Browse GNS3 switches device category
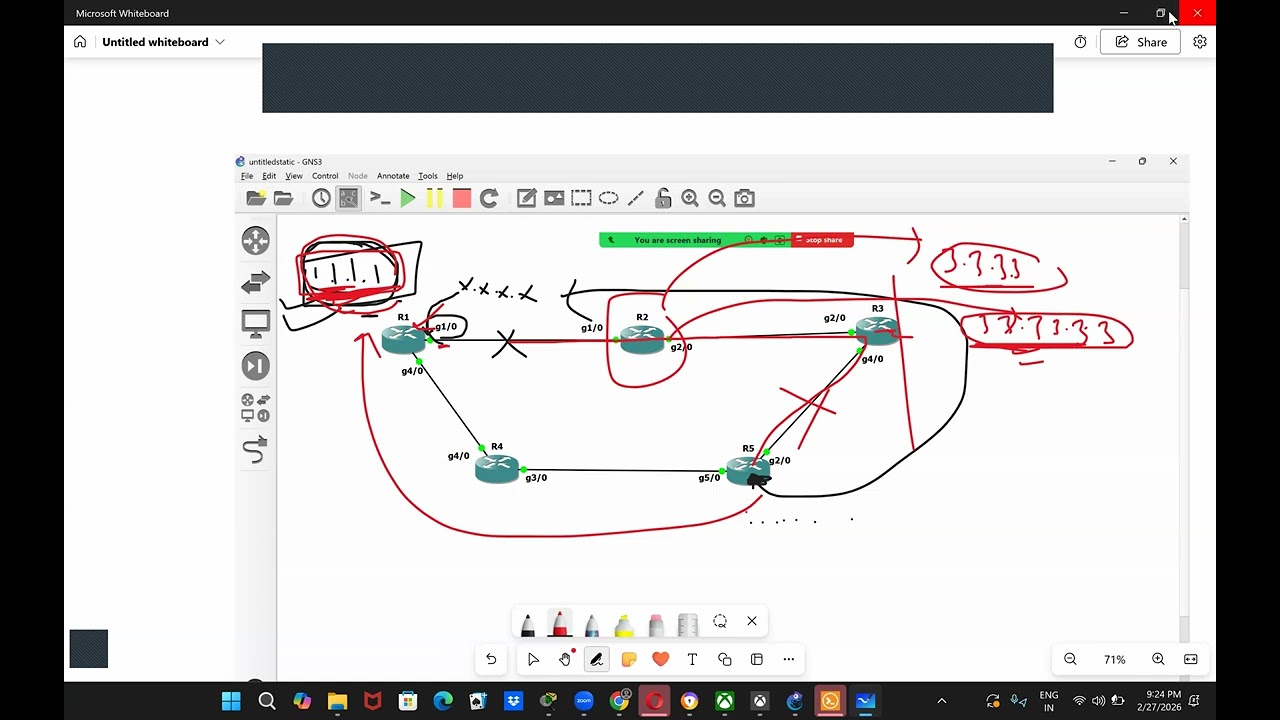The width and height of the screenshot is (1280, 720). point(256,282)
